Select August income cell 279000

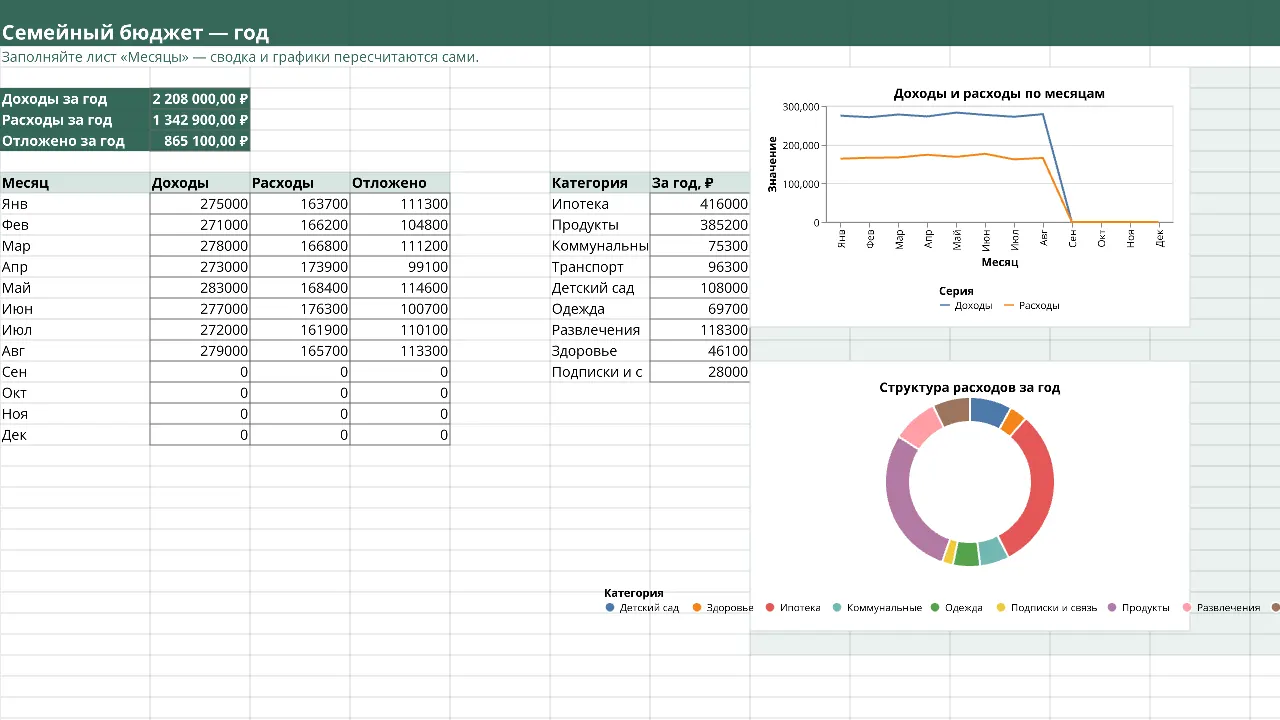point(200,351)
